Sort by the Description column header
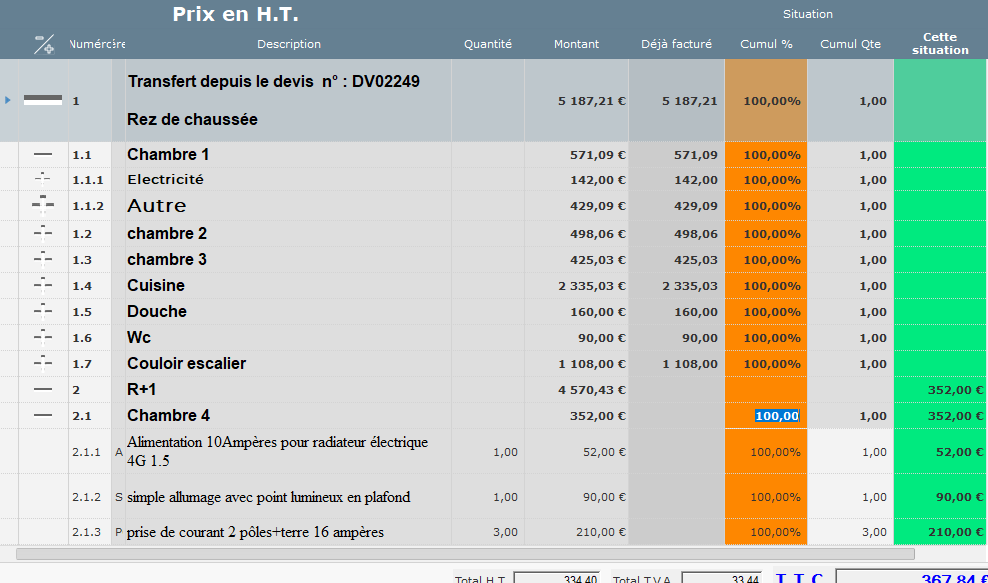The image size is (988, 583). (x=289, y=44)
